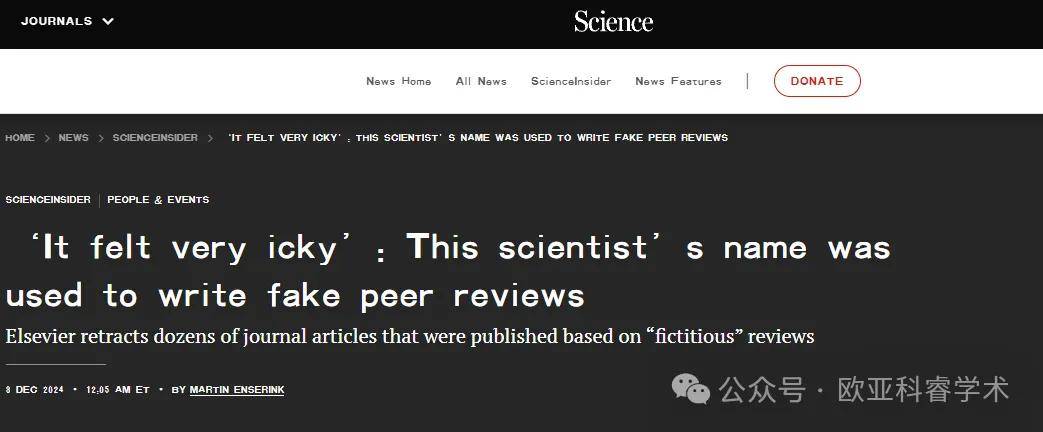
Task: Click the current article title breadcrumb
Action: coord(478,138)
